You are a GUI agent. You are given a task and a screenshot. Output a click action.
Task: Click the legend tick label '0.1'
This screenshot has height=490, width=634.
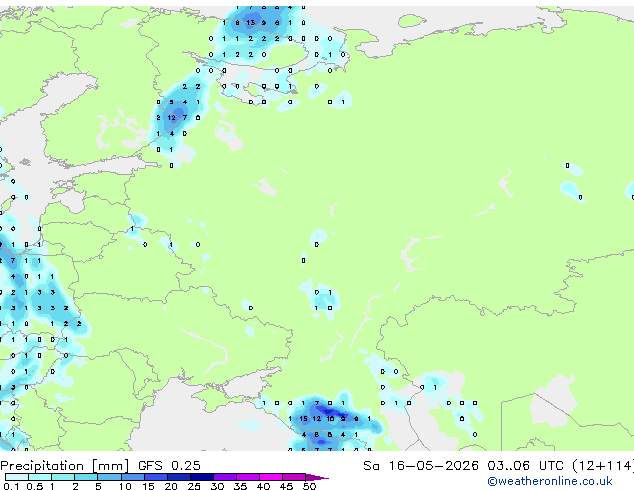[11, 486]
